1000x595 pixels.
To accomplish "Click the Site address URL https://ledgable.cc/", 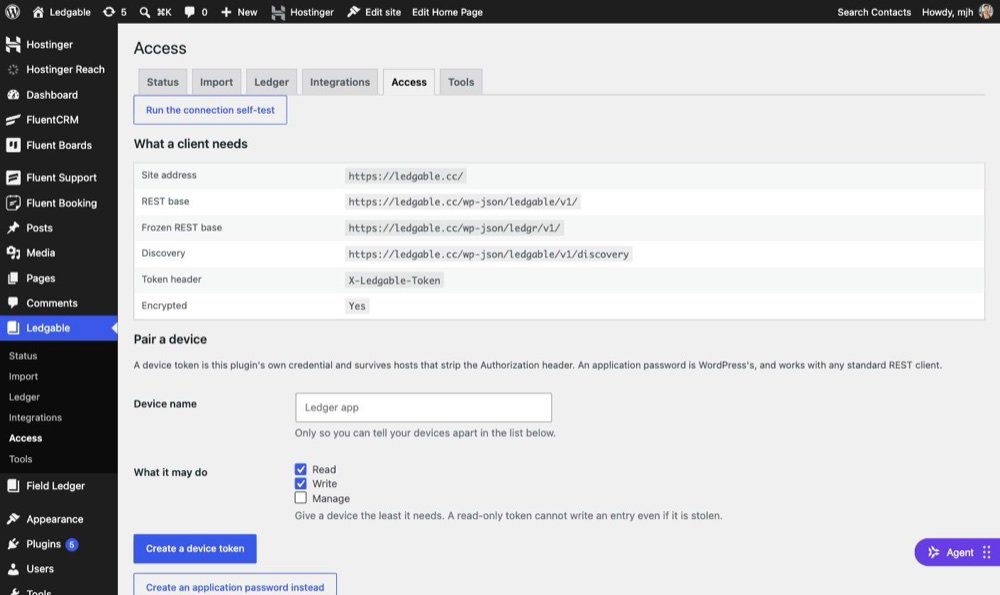I will (x=406, y=176).
